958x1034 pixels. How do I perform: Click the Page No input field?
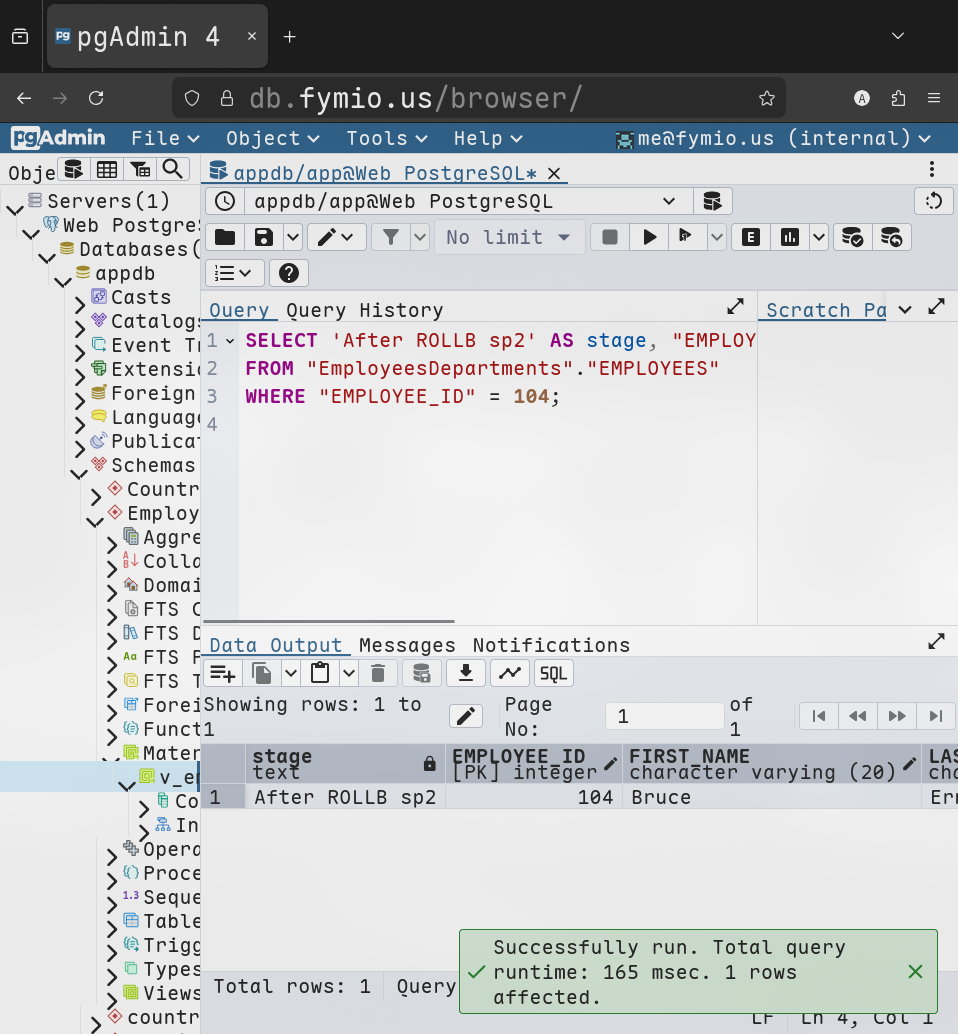click(664, 716)
